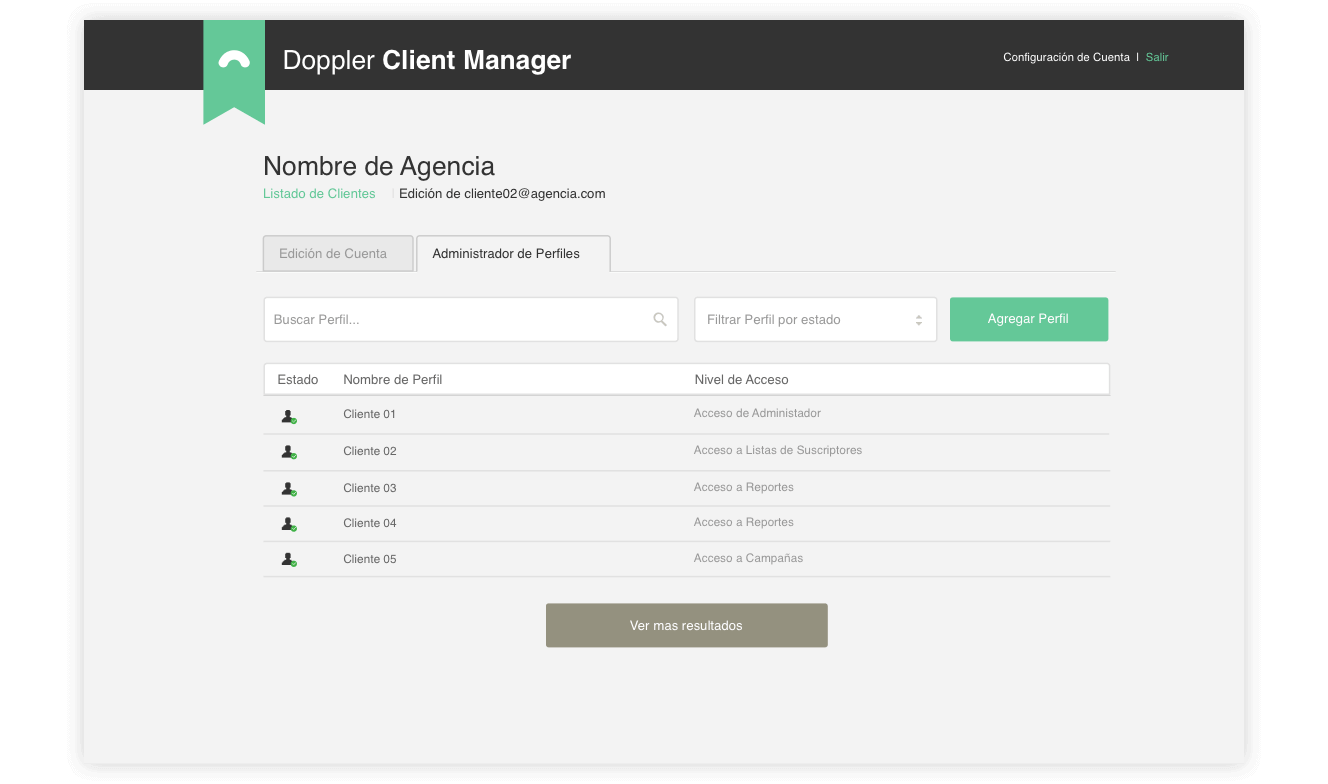
Task: Open the Filtrar Perfil por estado dropdown
Action: (816, 319)
